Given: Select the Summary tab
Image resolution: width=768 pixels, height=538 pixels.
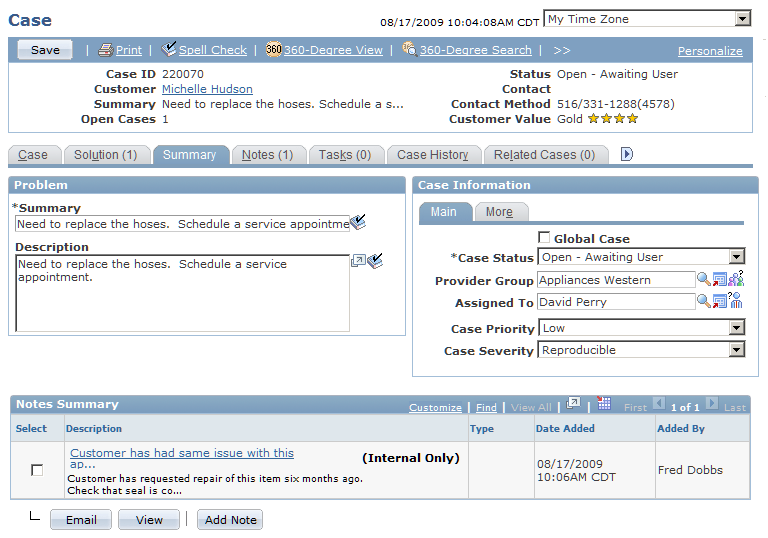Looking at the screenshot, I should point(190,155).
